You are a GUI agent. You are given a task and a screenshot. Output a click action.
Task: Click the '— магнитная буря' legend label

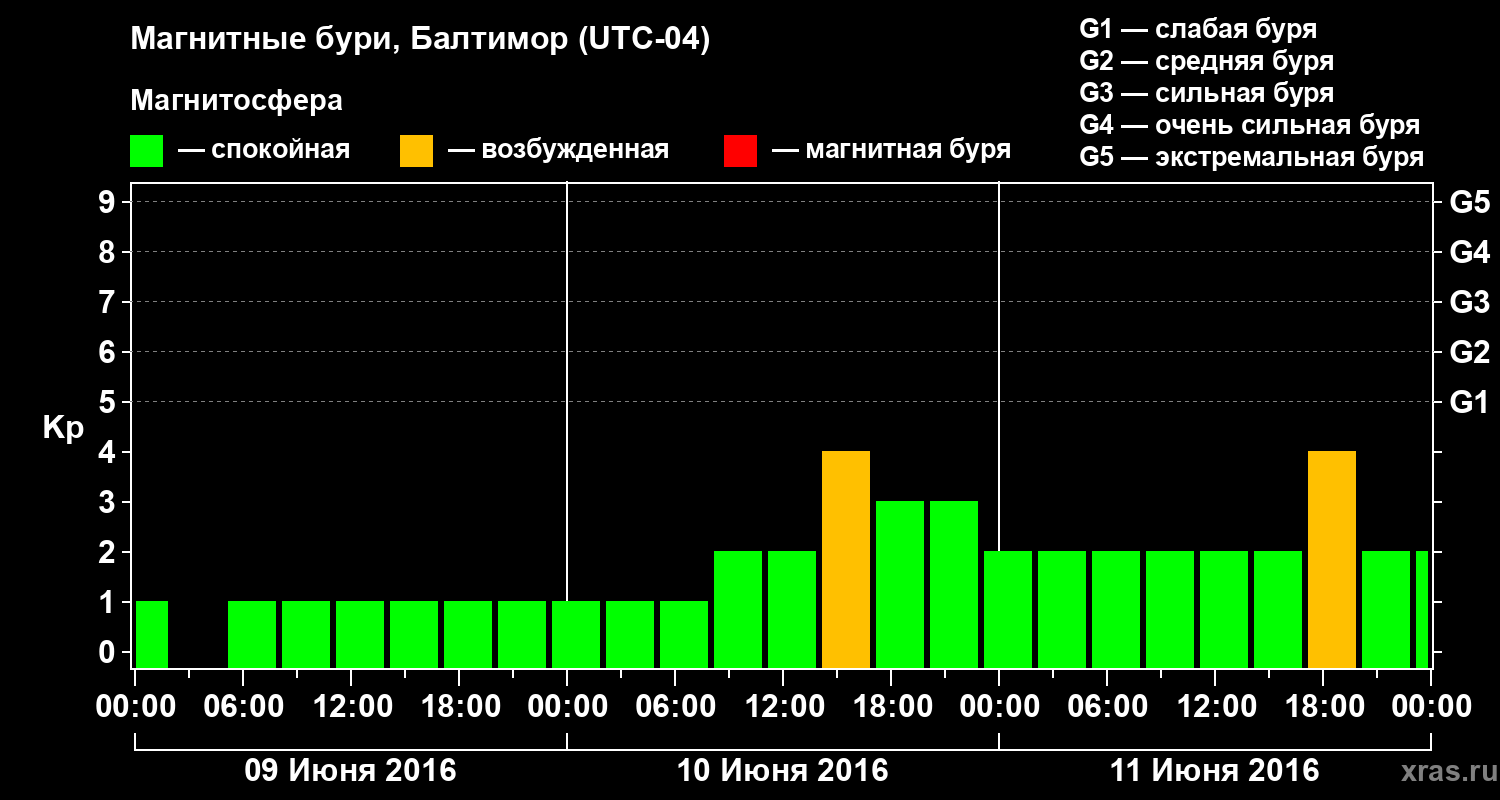point(892,151)
